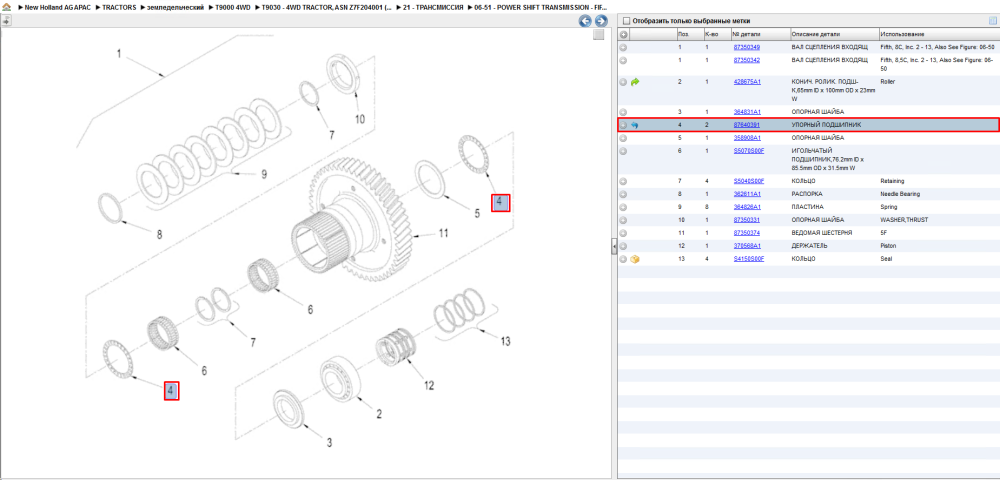Click the add circle for part 87640391
This screenshot has height=480, width=1000.
623,125
